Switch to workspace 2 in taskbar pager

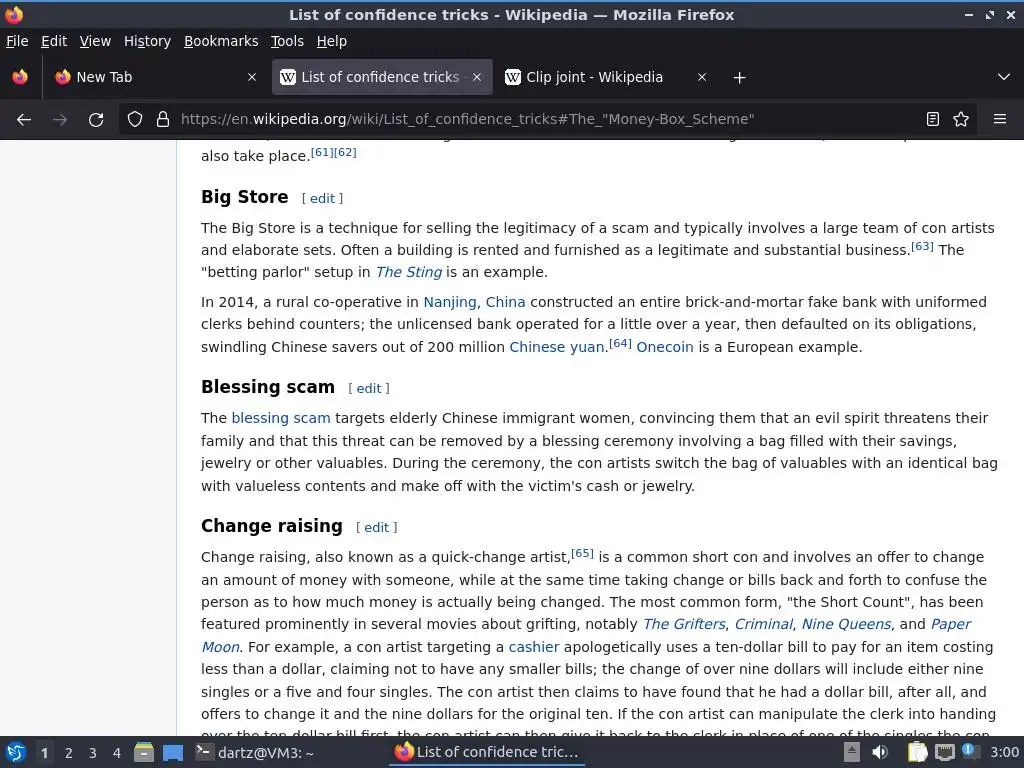pyautogui.click(x=69, y=753)
